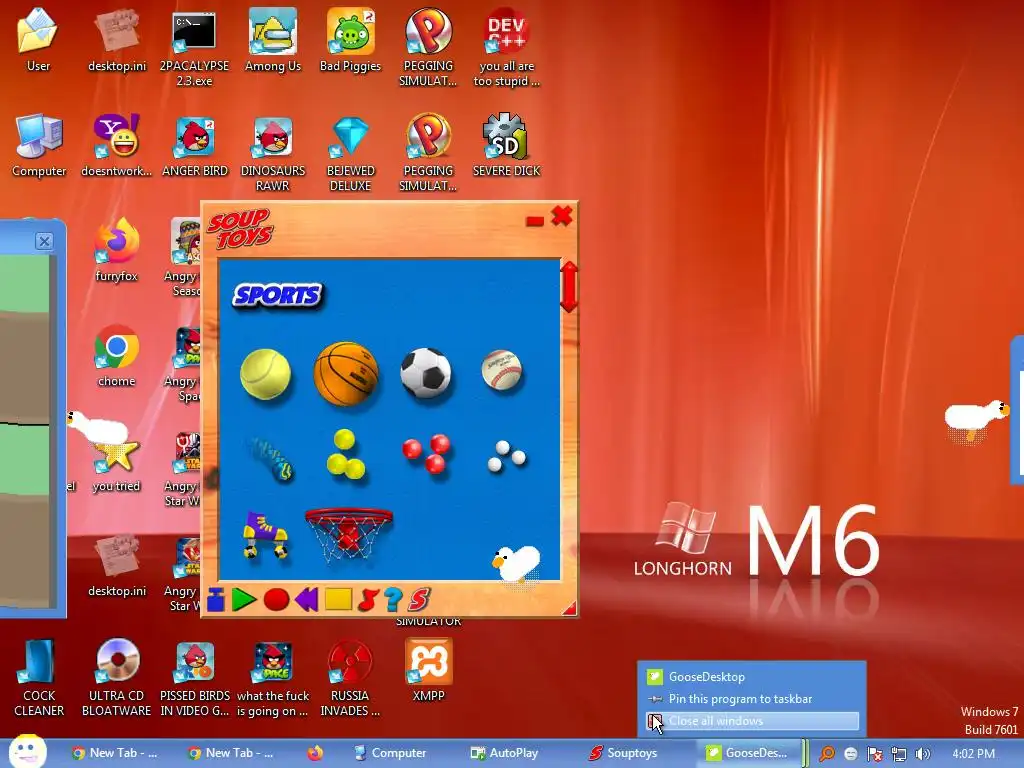Image resolution: width=1024 pixels, height=768 pixels.
Task: Pick the purple roller skate toy
Action: click(266, 536)
